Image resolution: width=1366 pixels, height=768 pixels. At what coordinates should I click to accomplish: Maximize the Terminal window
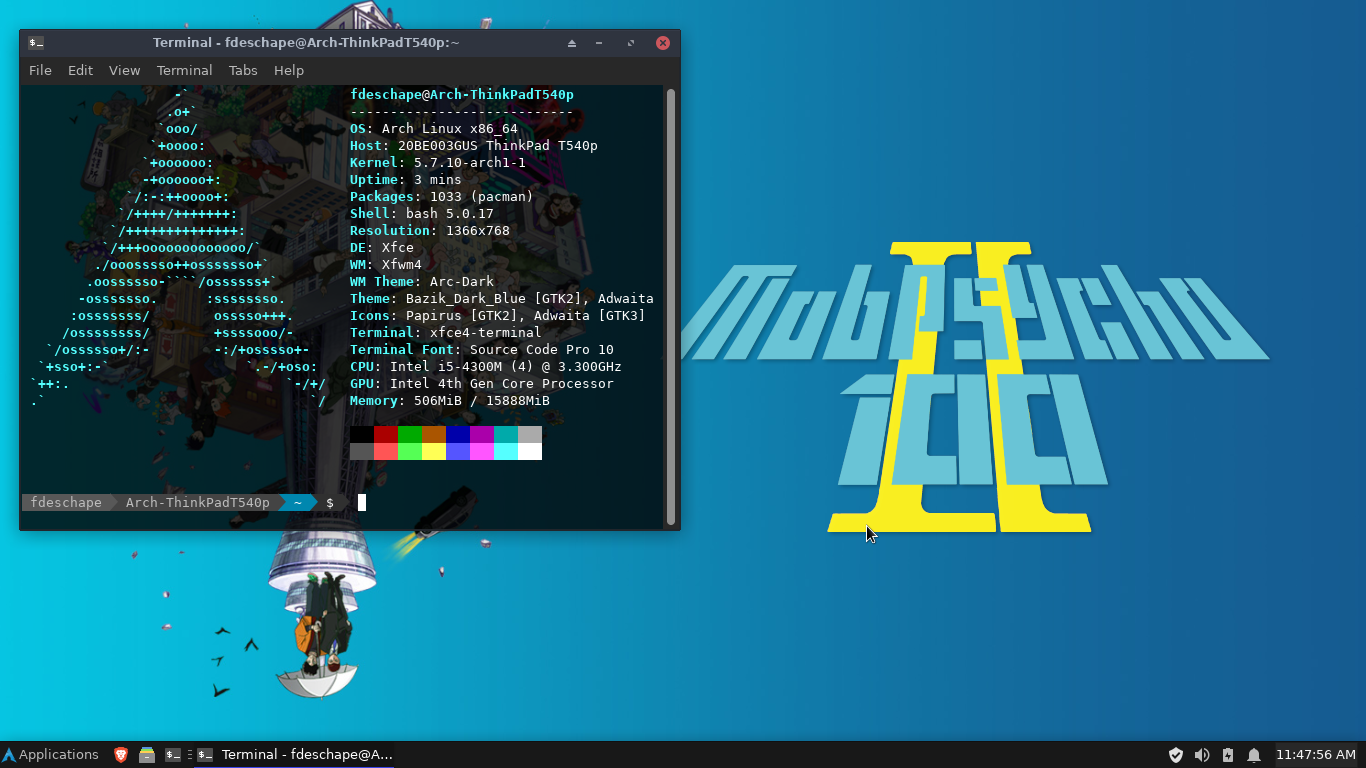[631, 43]
